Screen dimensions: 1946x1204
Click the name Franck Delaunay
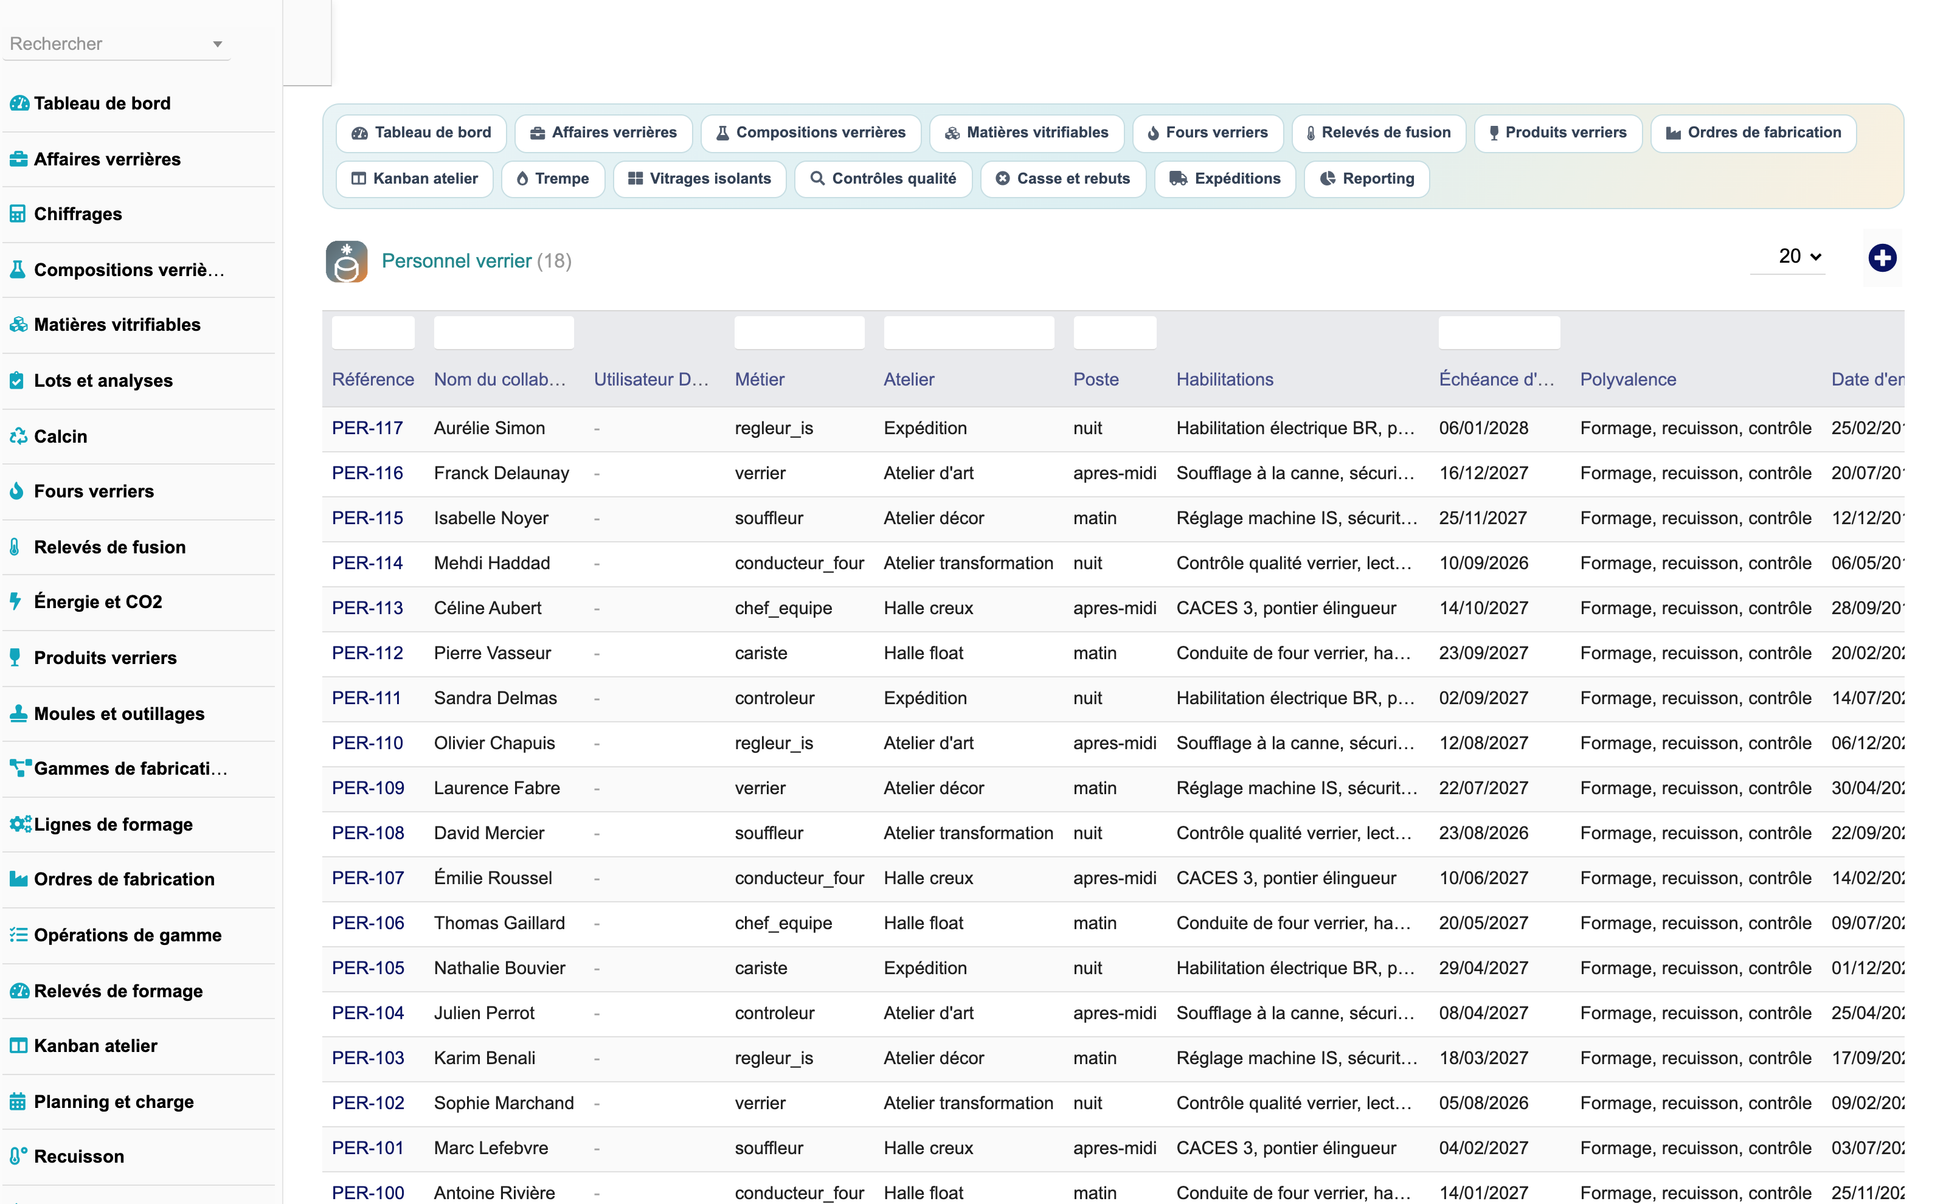coord(501,473)
